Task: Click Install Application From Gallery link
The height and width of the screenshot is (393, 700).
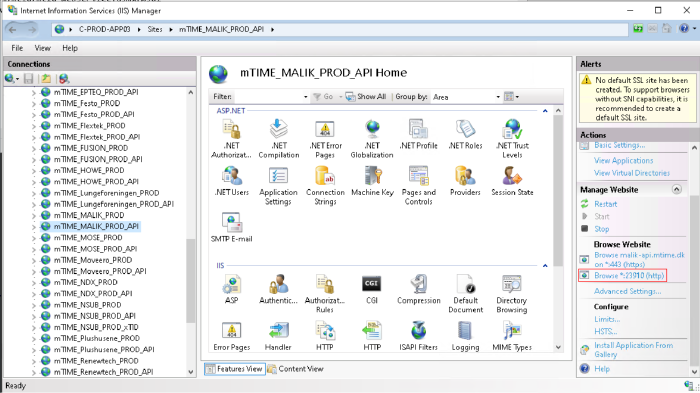Action: pyautogui.click(x=633, y=350)
